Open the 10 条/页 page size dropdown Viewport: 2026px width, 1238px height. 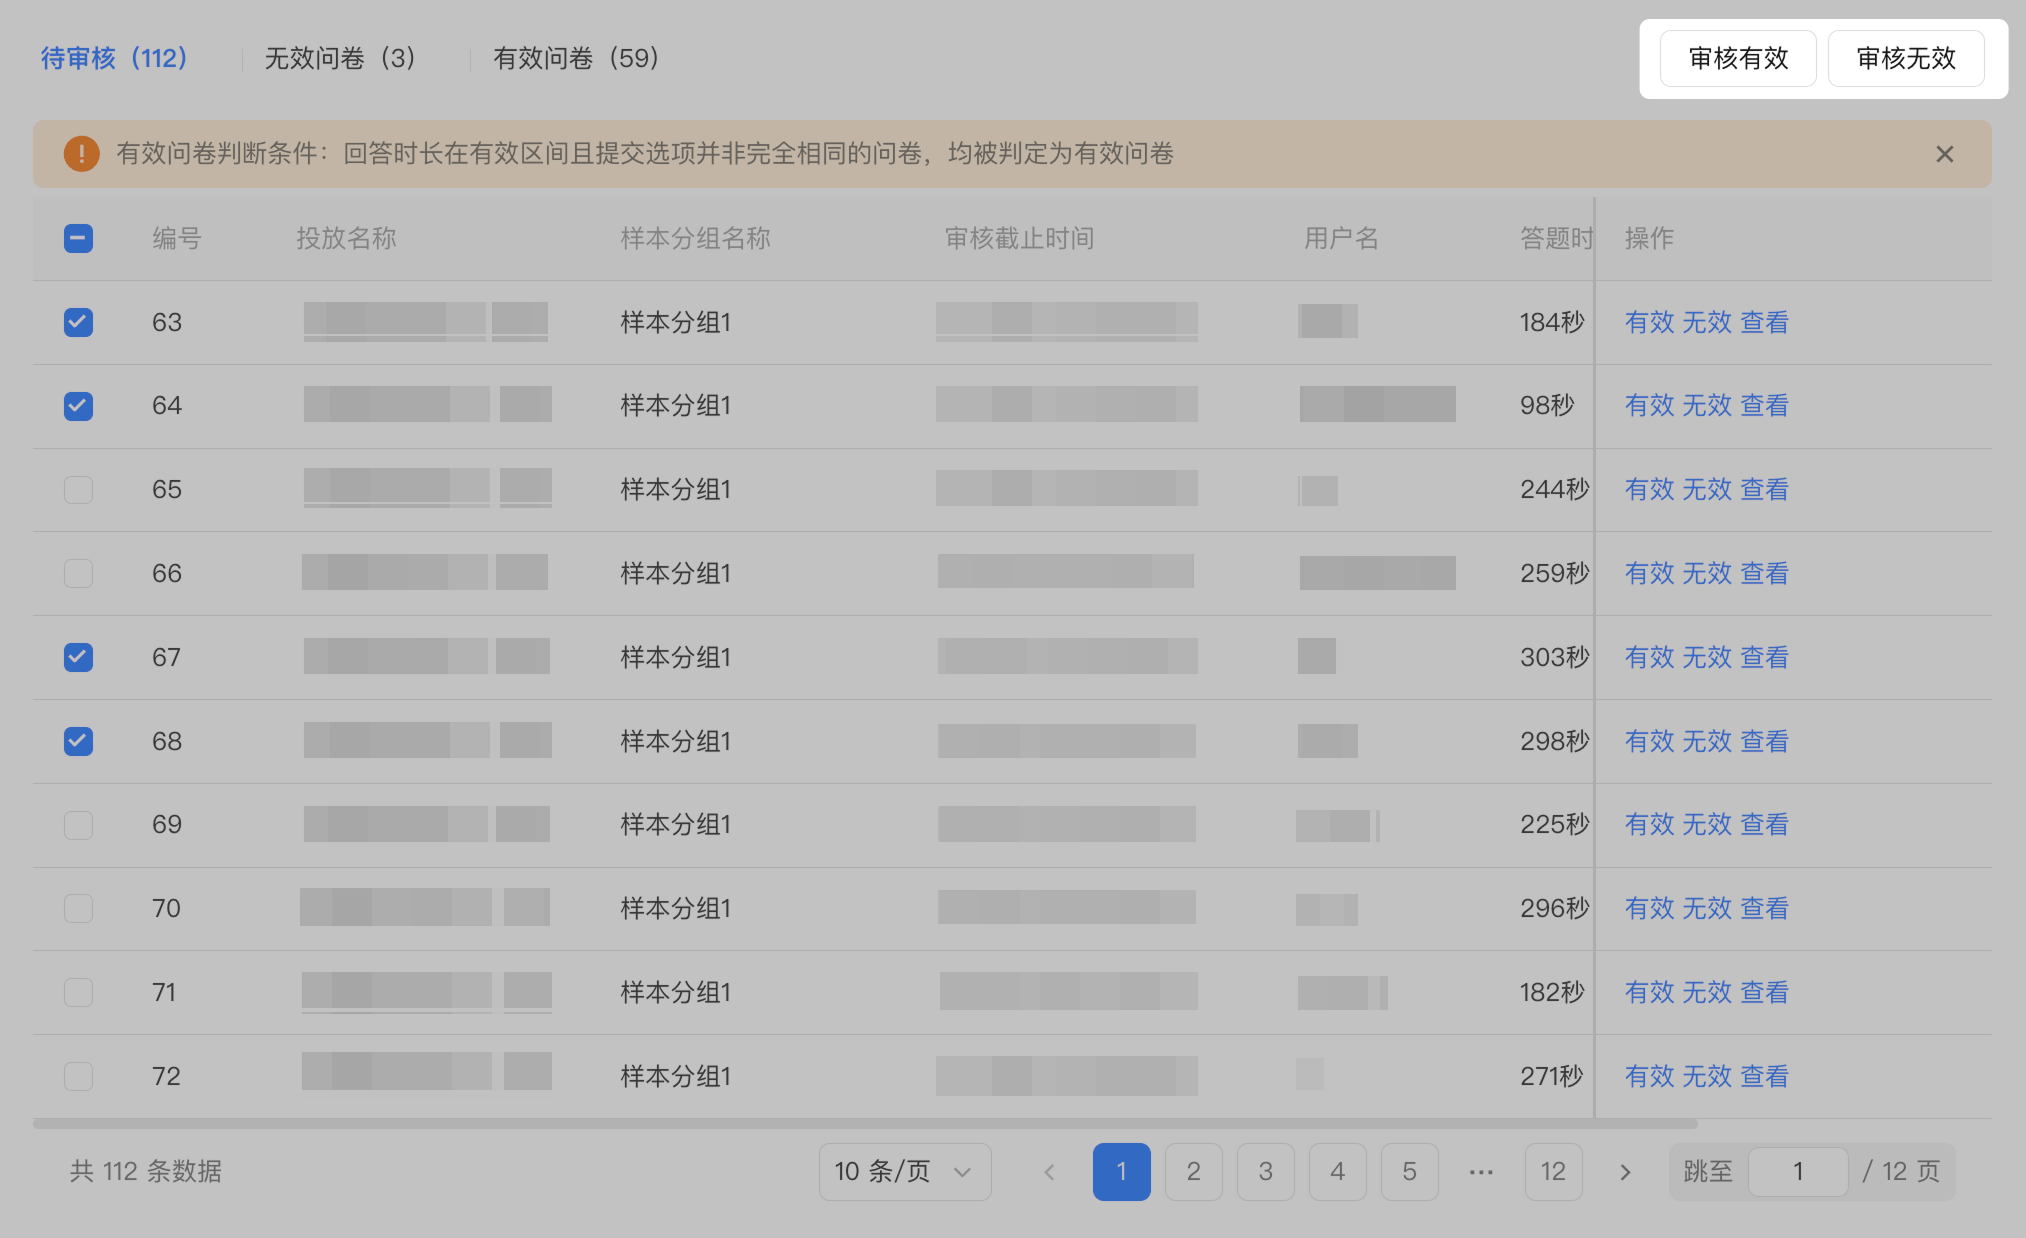pyautogui.click(x=905, y=1172)
